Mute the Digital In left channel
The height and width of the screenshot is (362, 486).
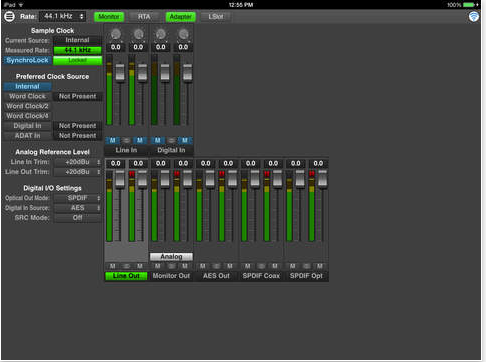[x=158, y=140]
